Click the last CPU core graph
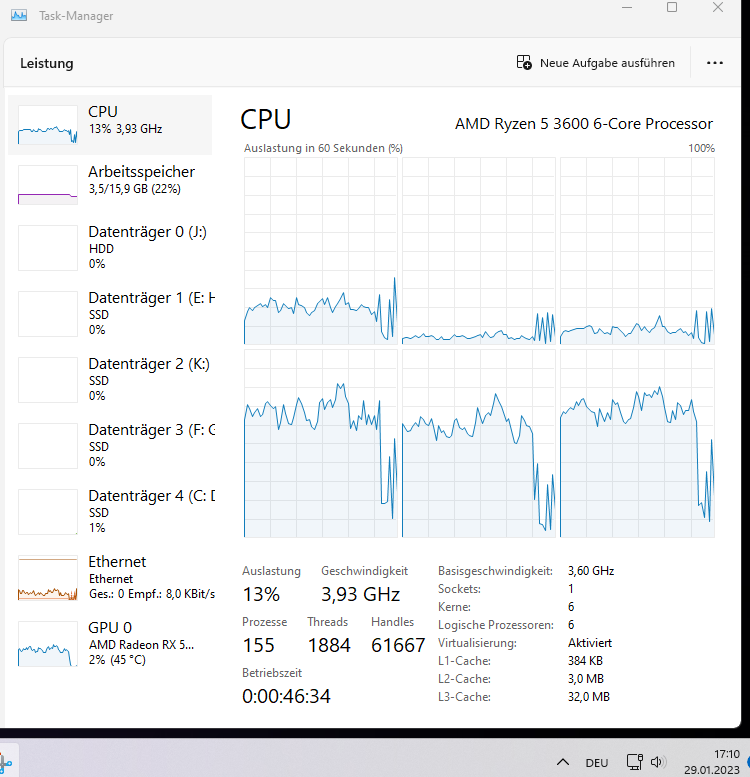The height and width of the screenshot is (777, 750). [x=637, y=443]
